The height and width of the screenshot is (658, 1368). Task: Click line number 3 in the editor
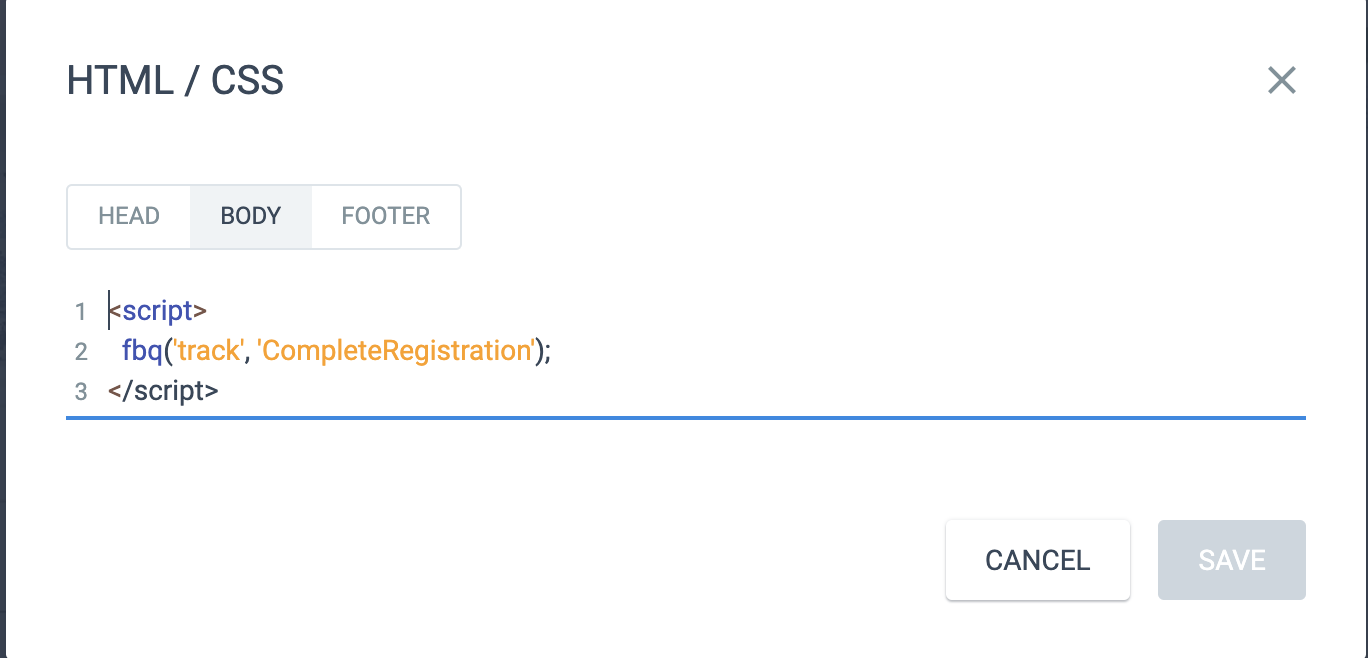(81, 390)
